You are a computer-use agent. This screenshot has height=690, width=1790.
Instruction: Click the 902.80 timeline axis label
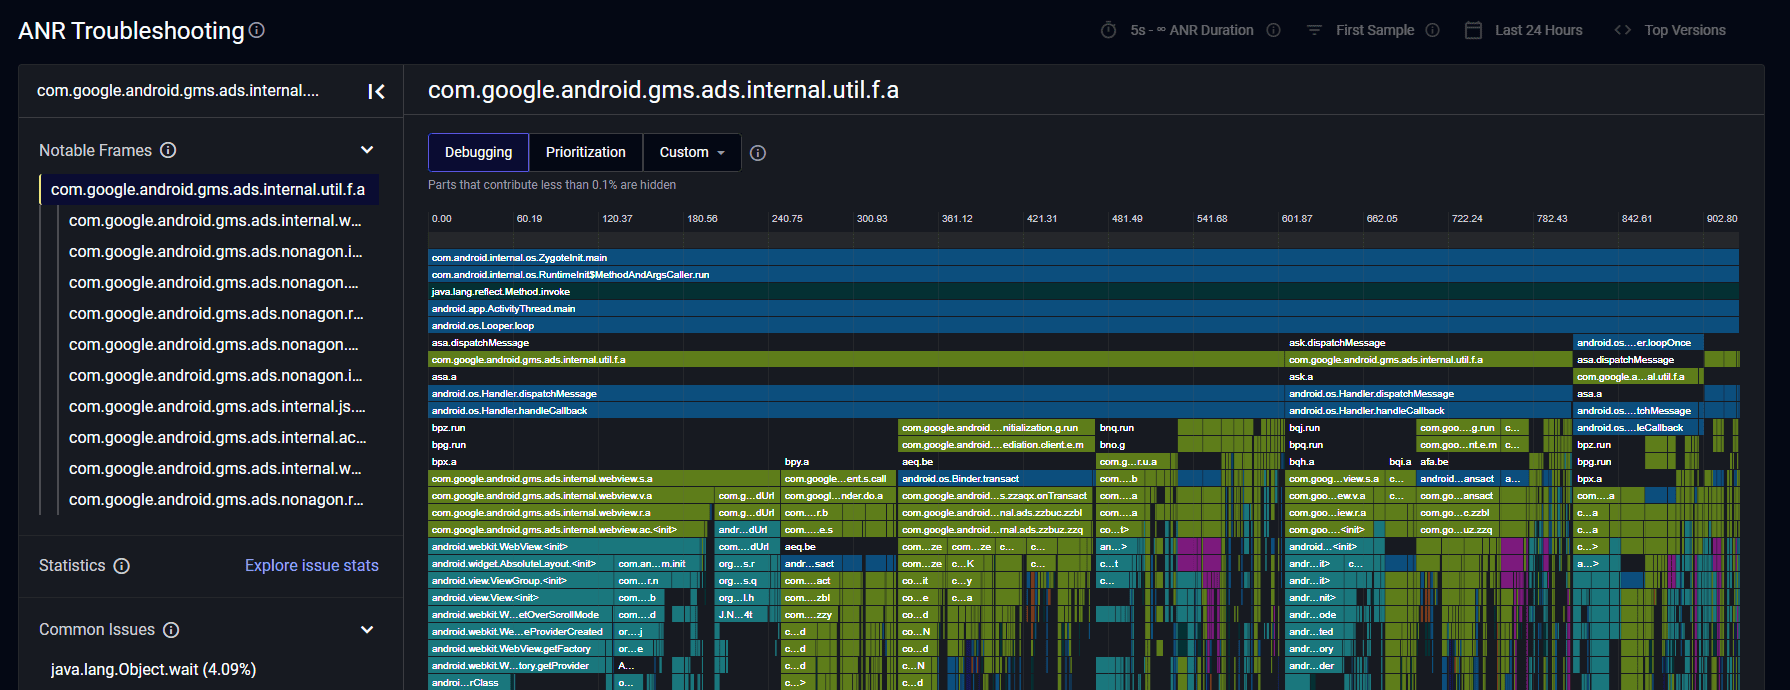click(1722, 218)
